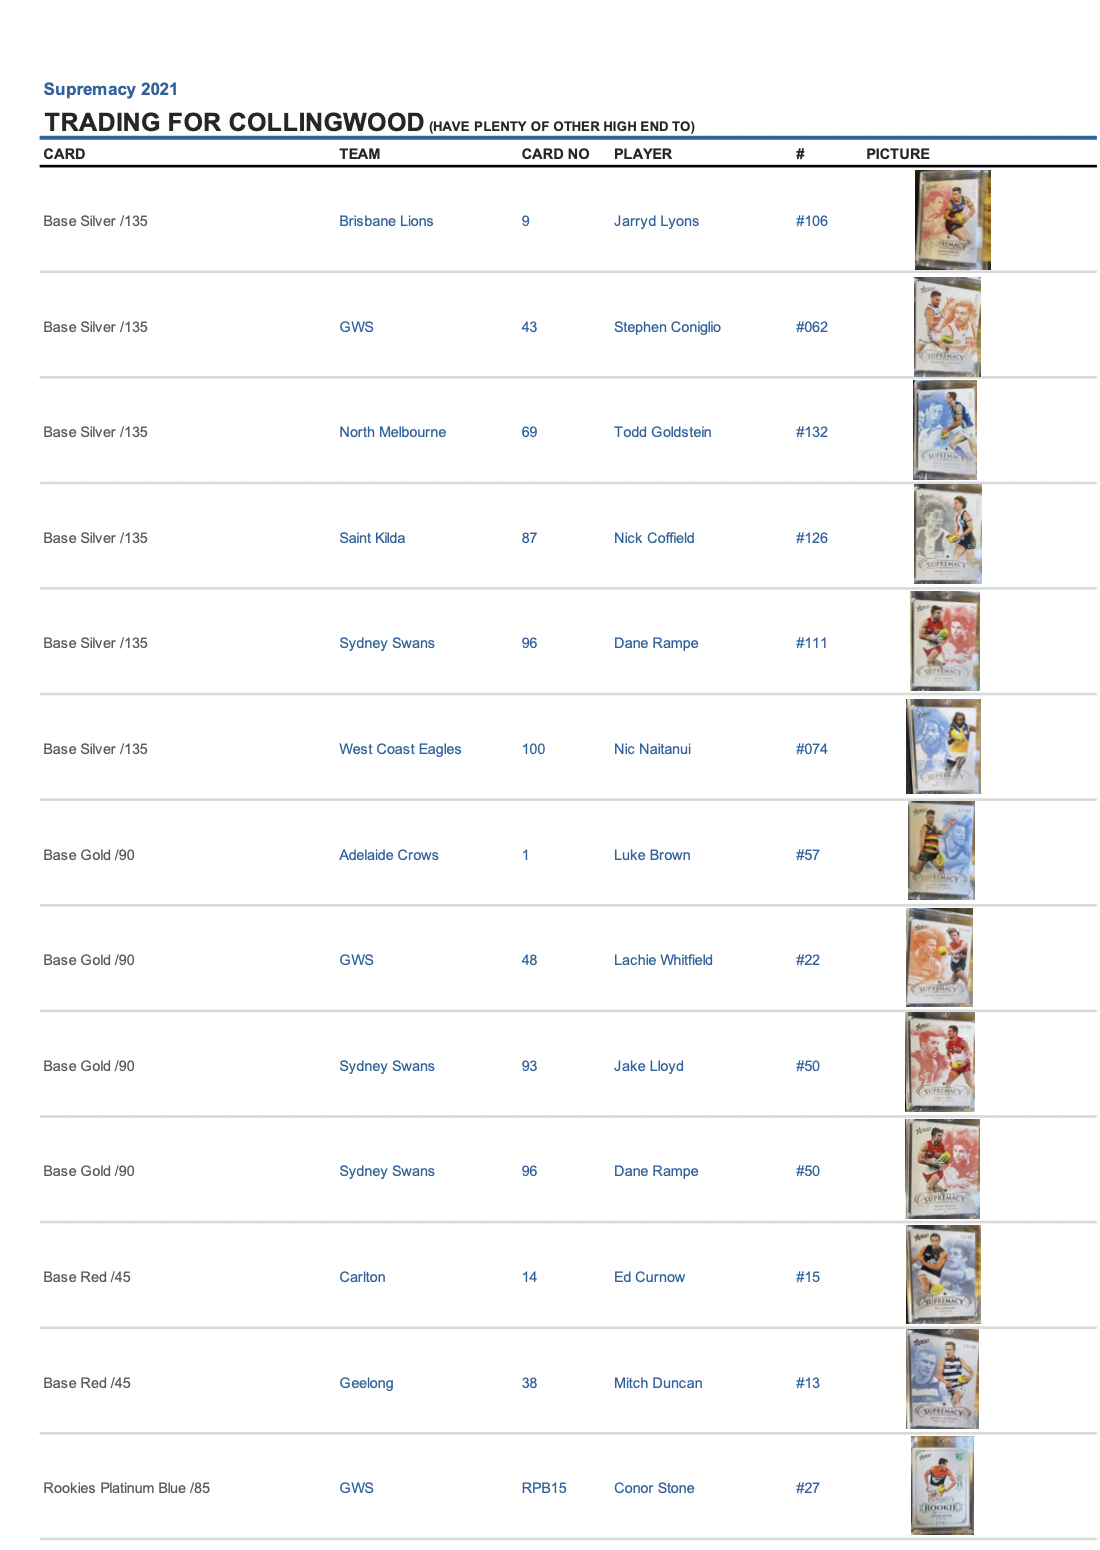This screenshot has height=1550, width=1100.
Task: Open the Stephen Coniglio card thumbnail
Action: tap(947, 327)
